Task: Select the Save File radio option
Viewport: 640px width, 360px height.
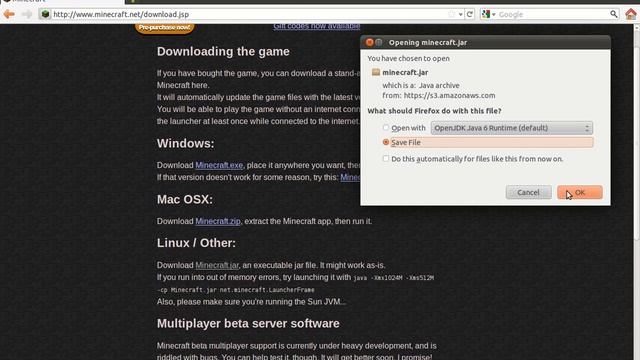Action: [386, 142]
